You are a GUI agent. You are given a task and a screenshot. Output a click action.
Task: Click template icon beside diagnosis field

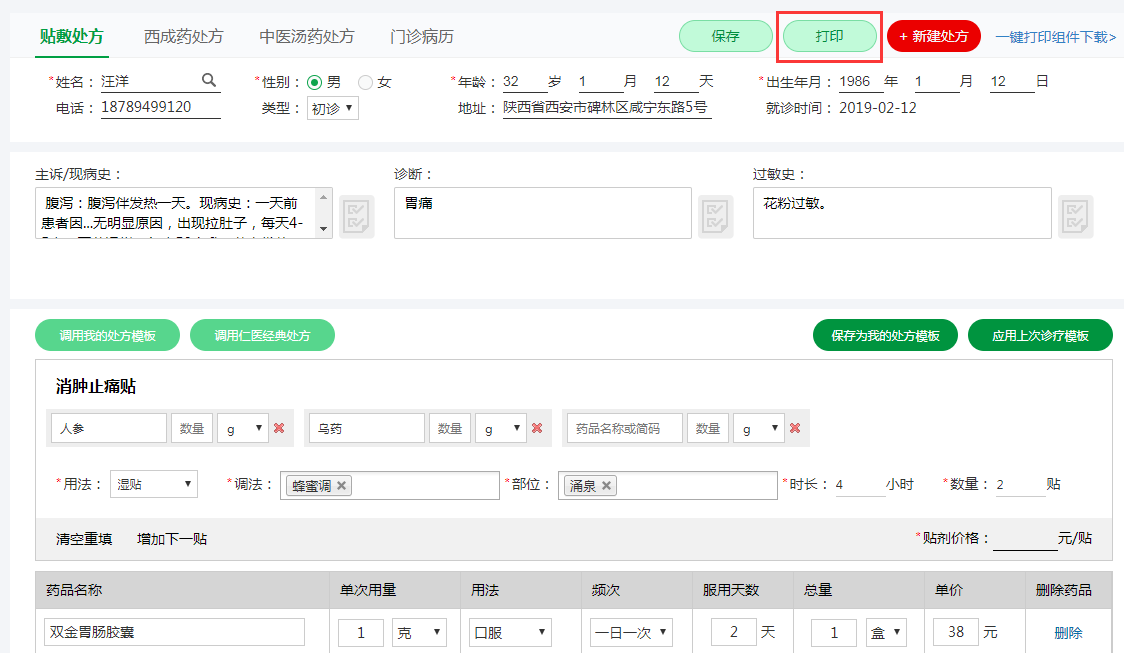[x=715, y=214]
